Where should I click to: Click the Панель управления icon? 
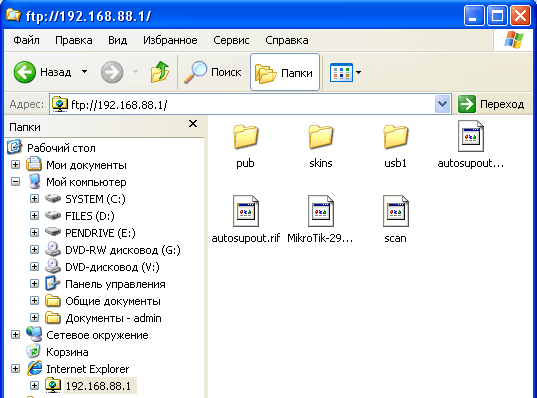click(53, 283)
